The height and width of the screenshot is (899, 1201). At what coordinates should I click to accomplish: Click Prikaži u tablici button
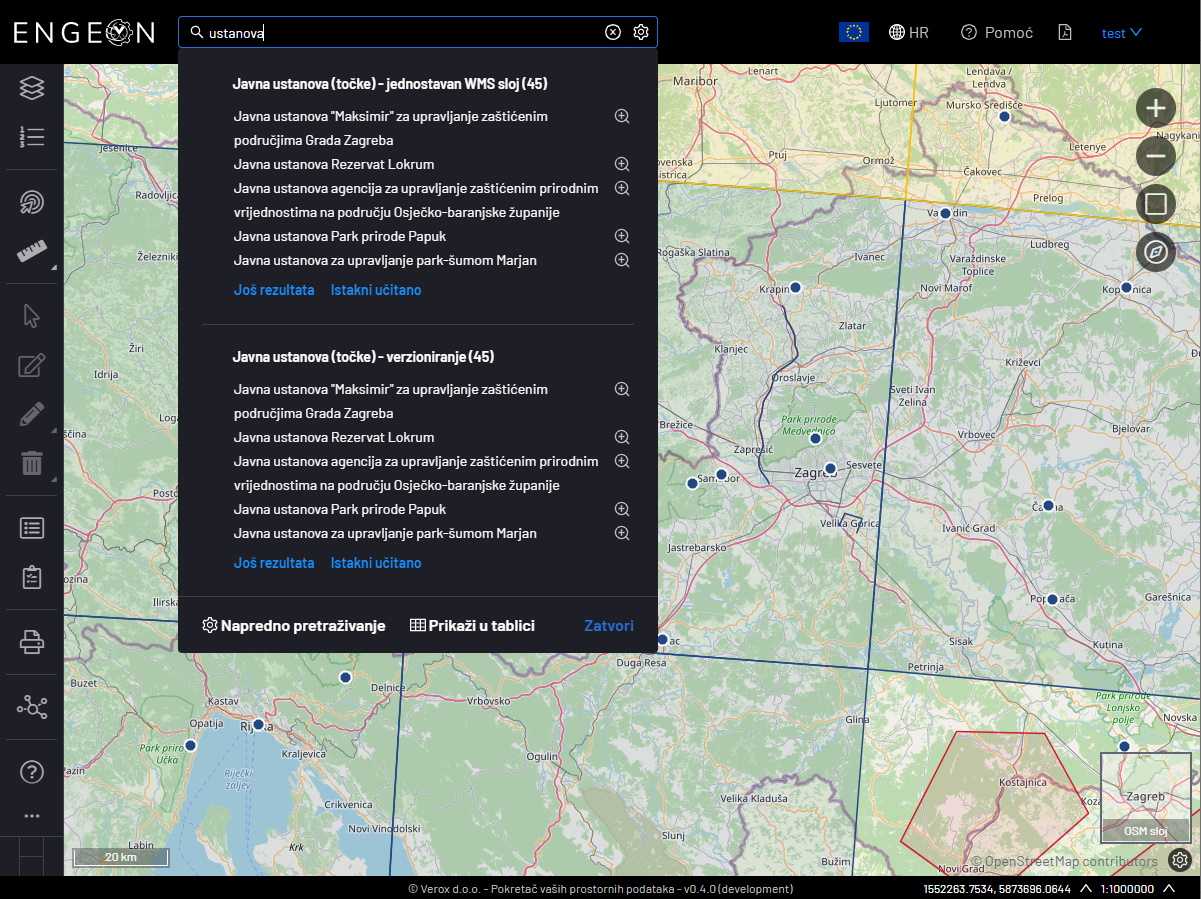click(x=472, y=625)
